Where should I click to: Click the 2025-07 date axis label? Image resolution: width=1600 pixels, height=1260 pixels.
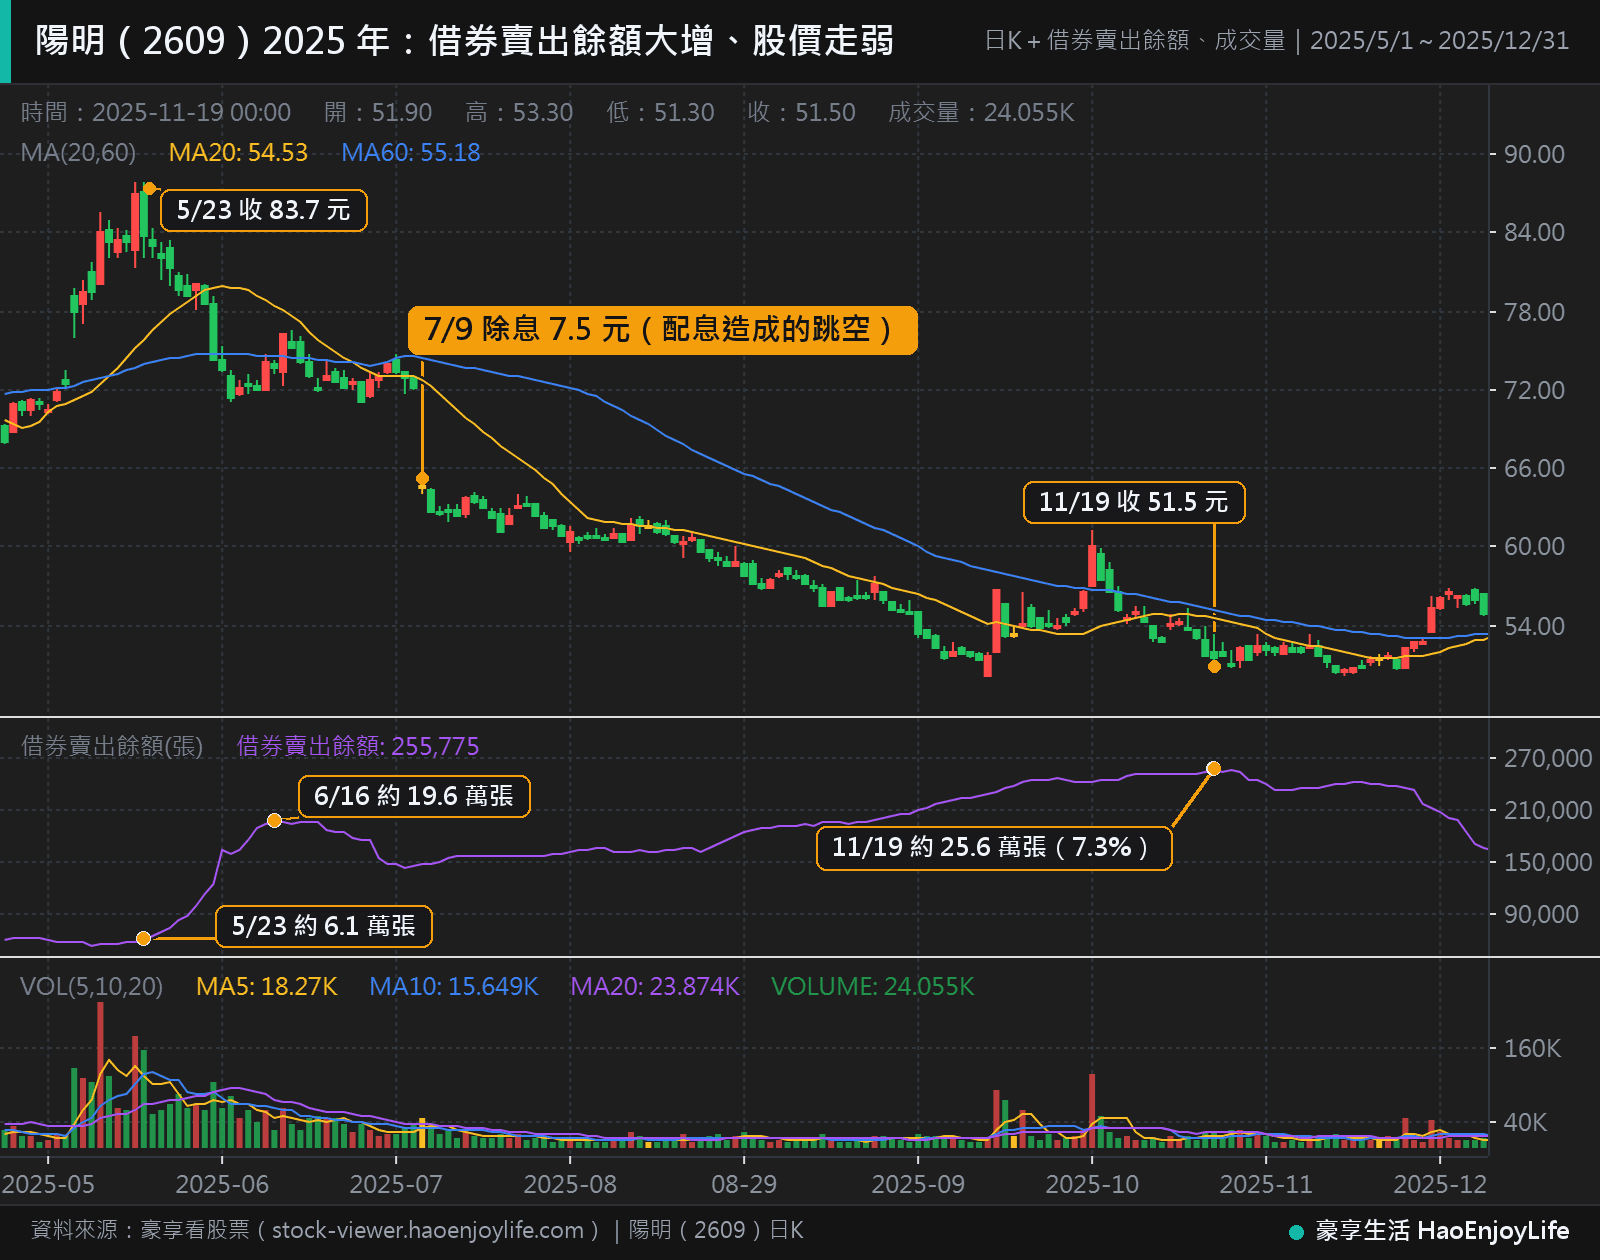point(396,1184)
